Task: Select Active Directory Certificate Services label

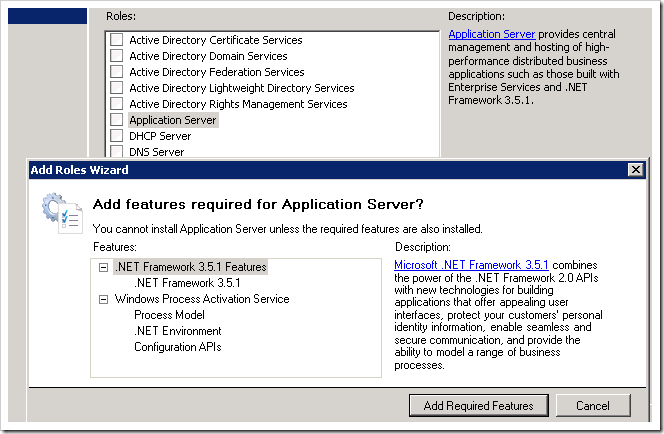Action: [x=216, y=40]
